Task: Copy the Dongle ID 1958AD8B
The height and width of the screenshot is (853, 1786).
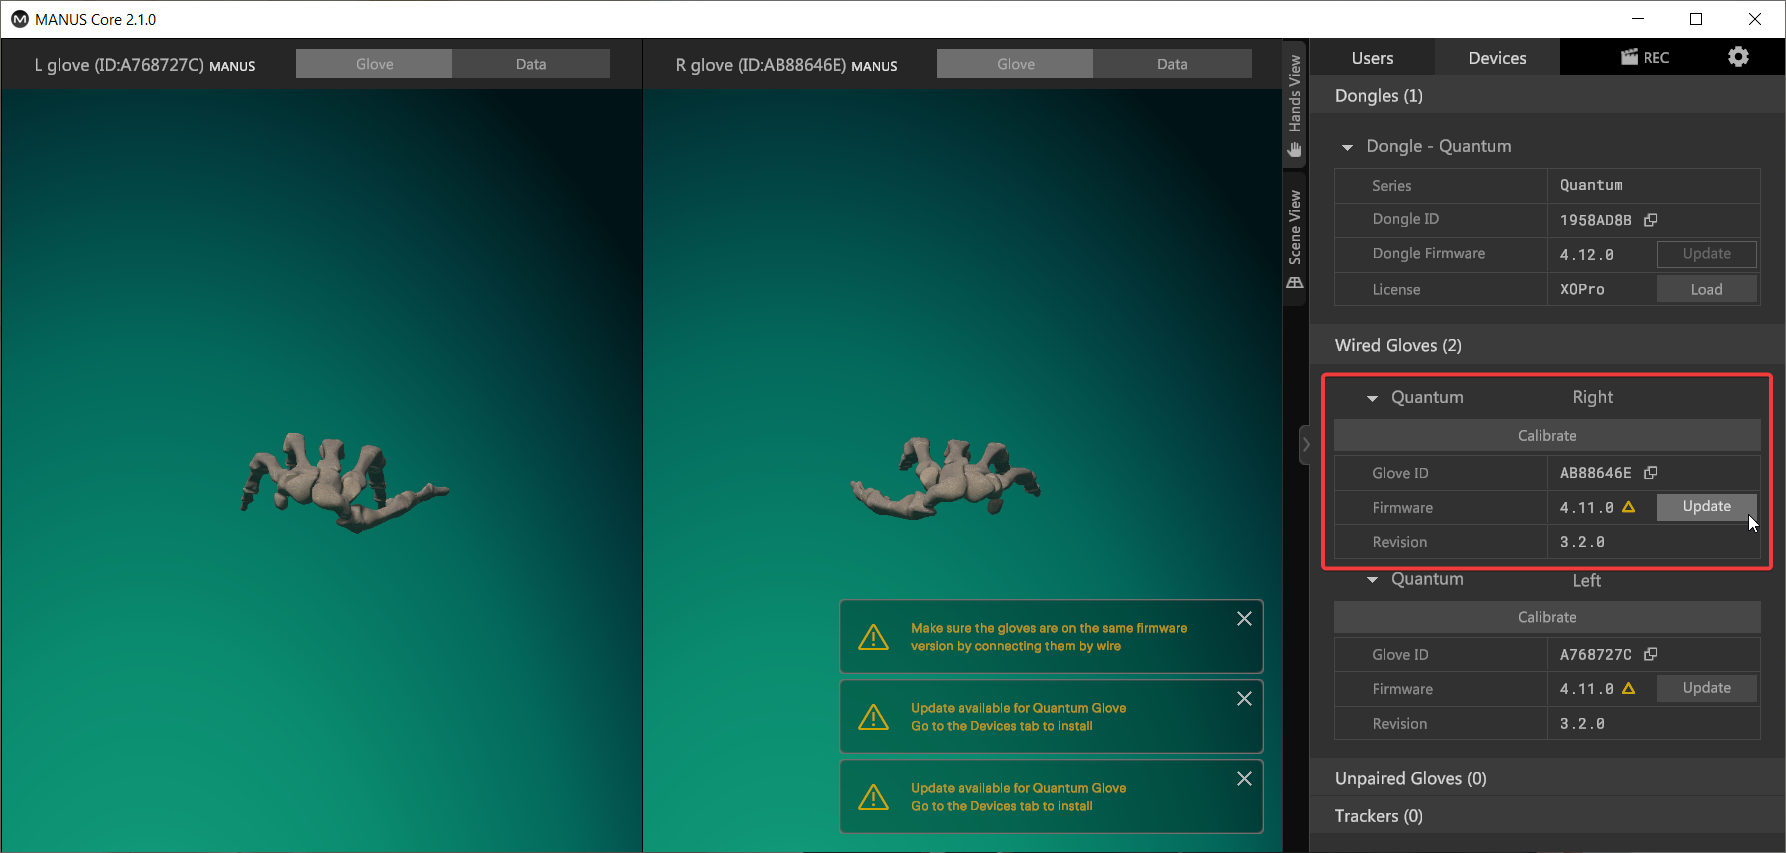Action: pos(1651,220)
